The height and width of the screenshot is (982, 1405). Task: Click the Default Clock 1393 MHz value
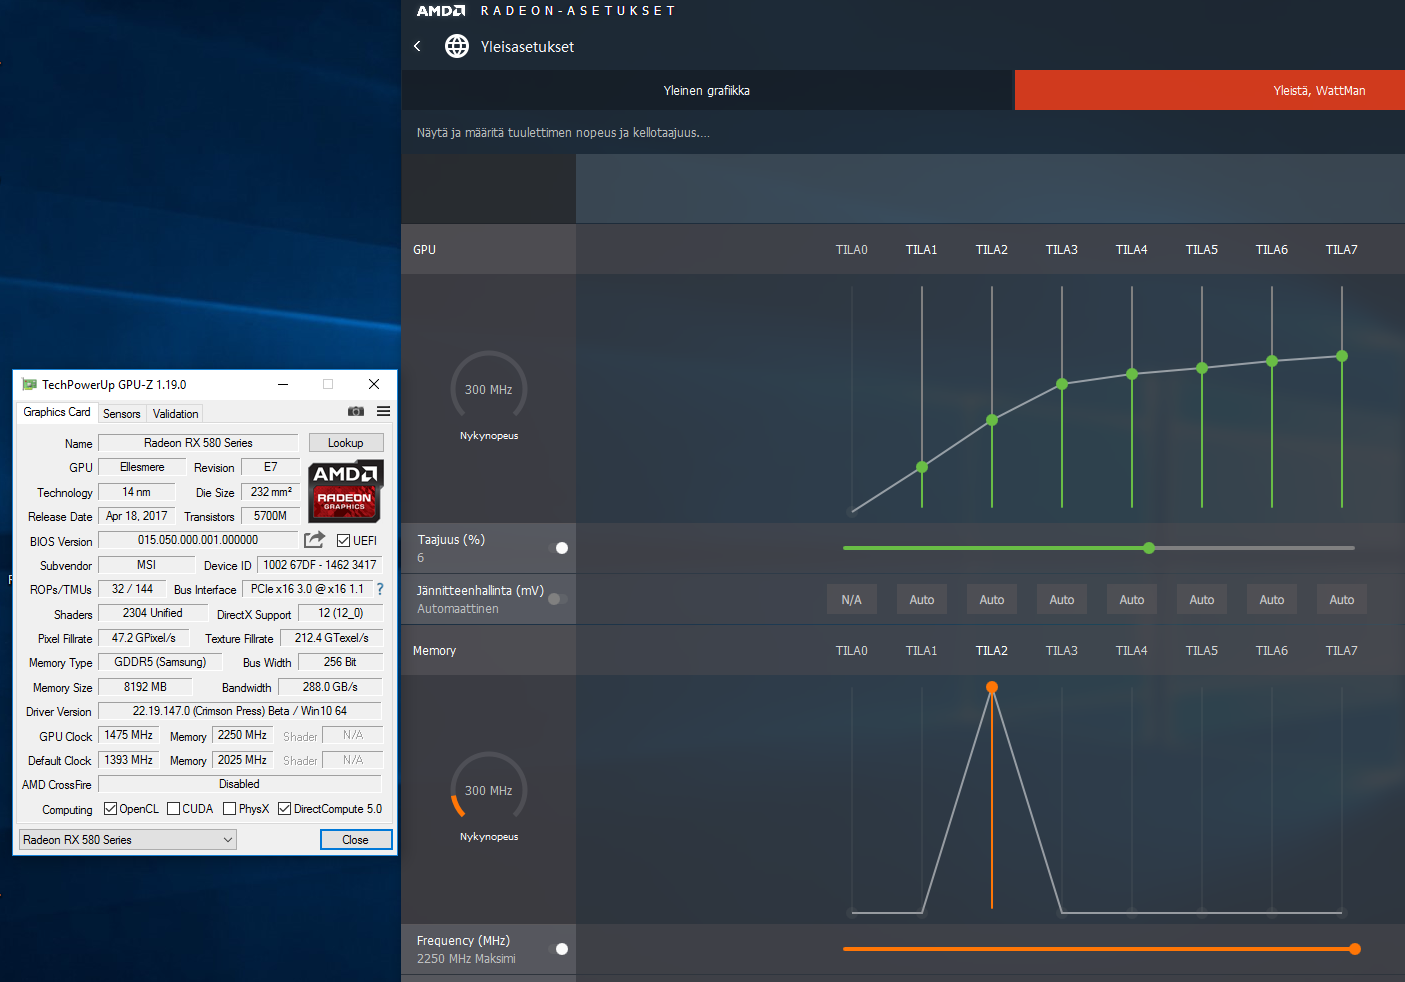pos(129,760)
